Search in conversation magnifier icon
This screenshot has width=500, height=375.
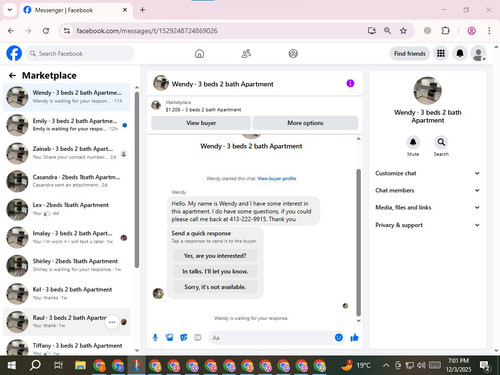coord(441,142)
